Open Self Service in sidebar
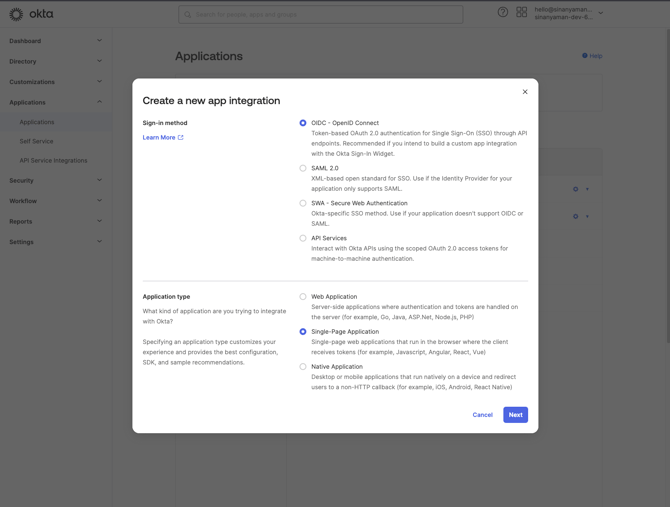Screen dimensions: 670x507 (37, 141)
